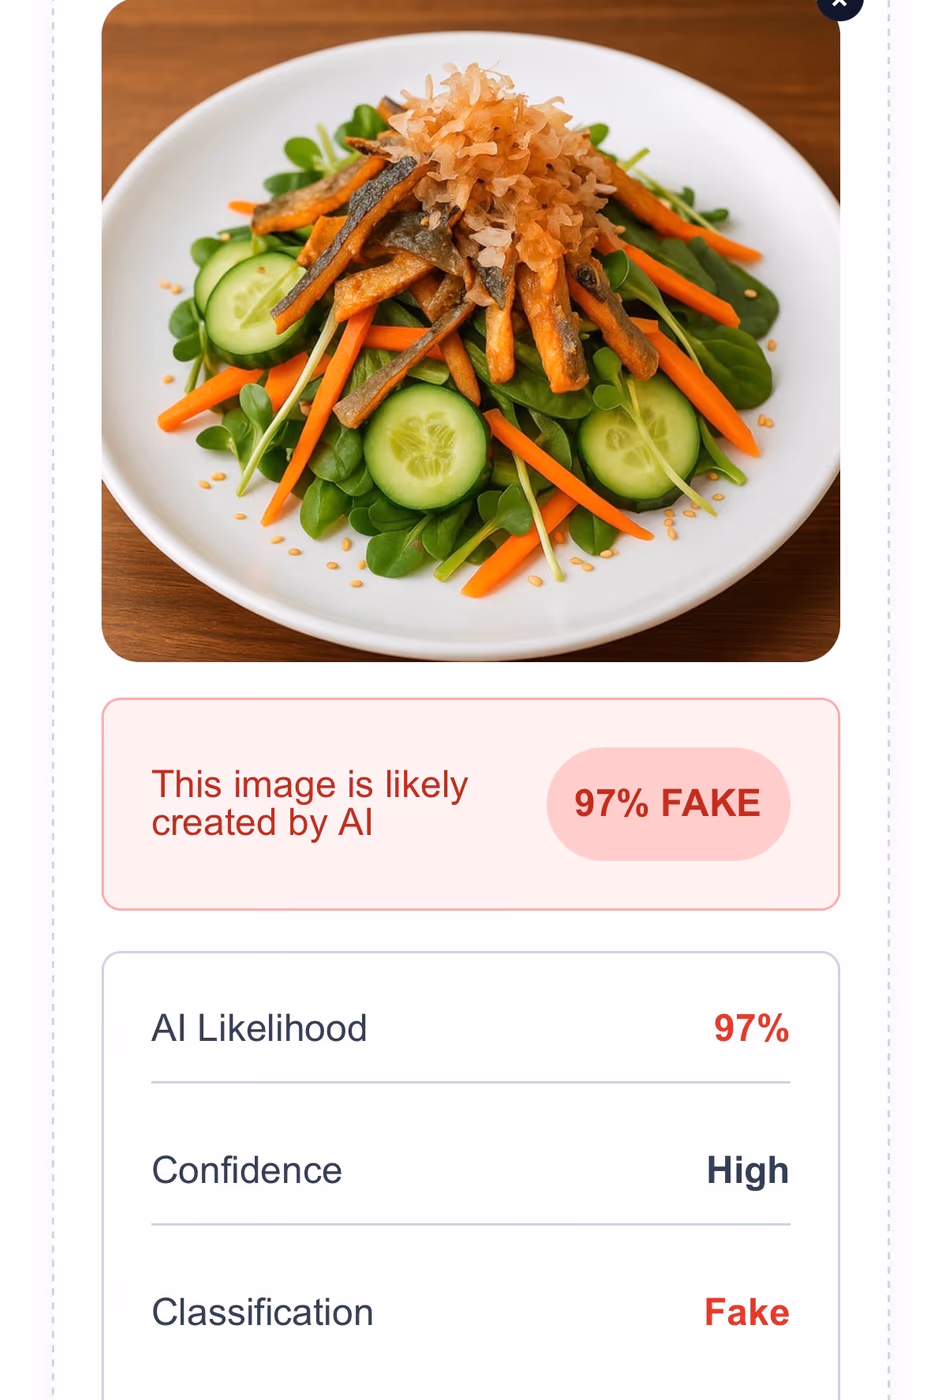Click the separator line under Confidence
930x1400 pixels.
tap(470, 1224)
